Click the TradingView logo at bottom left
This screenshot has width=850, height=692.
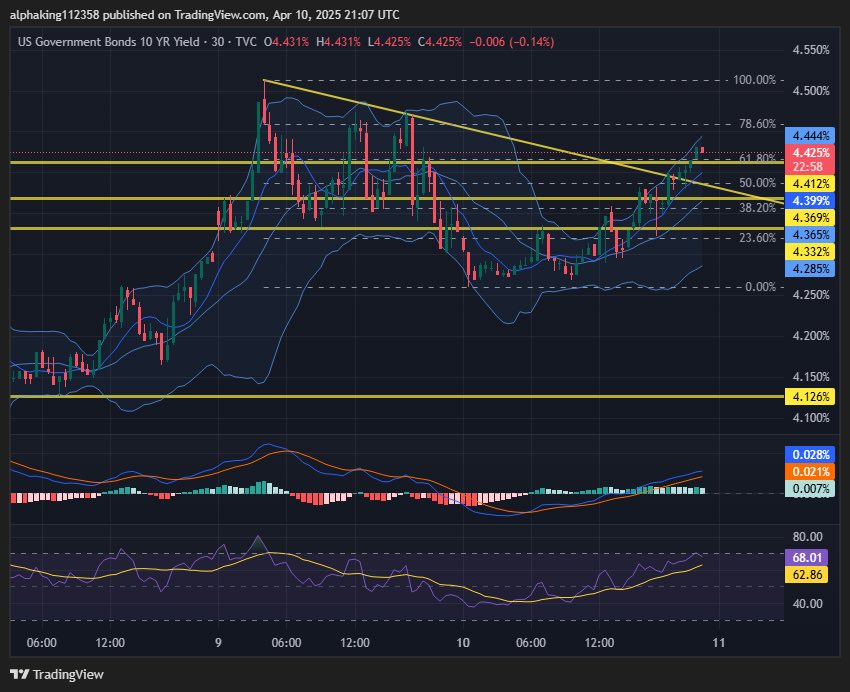(57, 674)
